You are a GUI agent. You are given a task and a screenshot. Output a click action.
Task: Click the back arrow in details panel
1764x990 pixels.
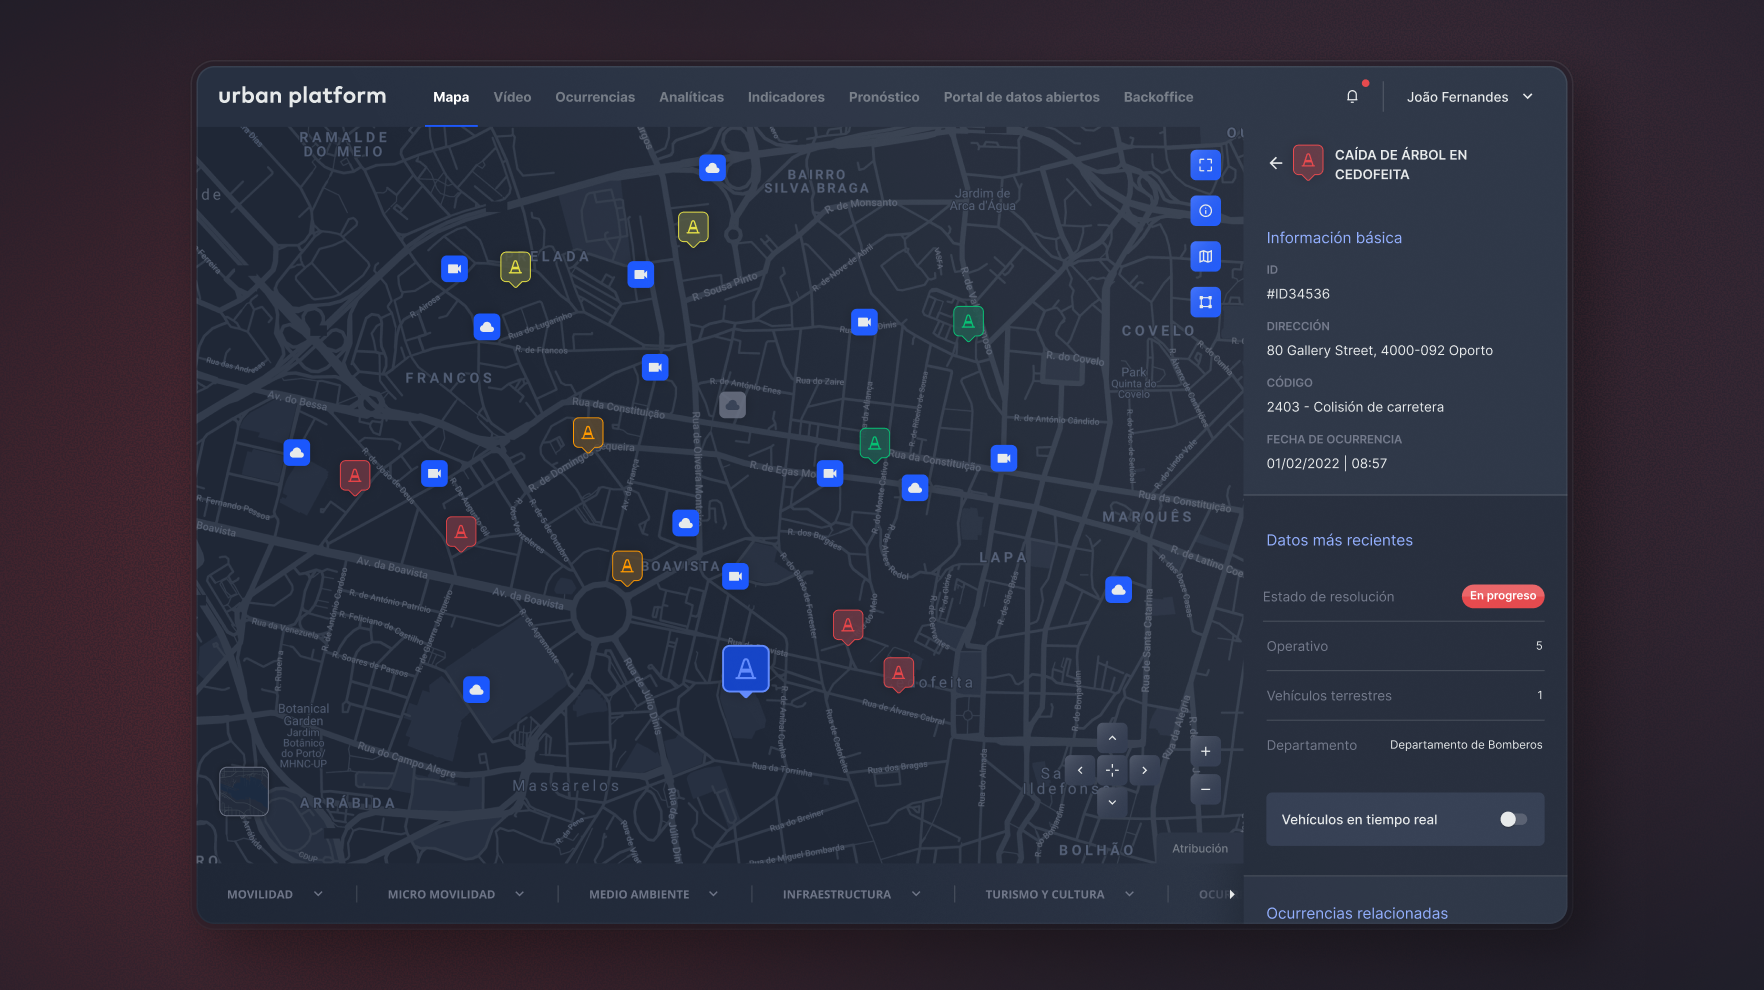click(1275, 163)
